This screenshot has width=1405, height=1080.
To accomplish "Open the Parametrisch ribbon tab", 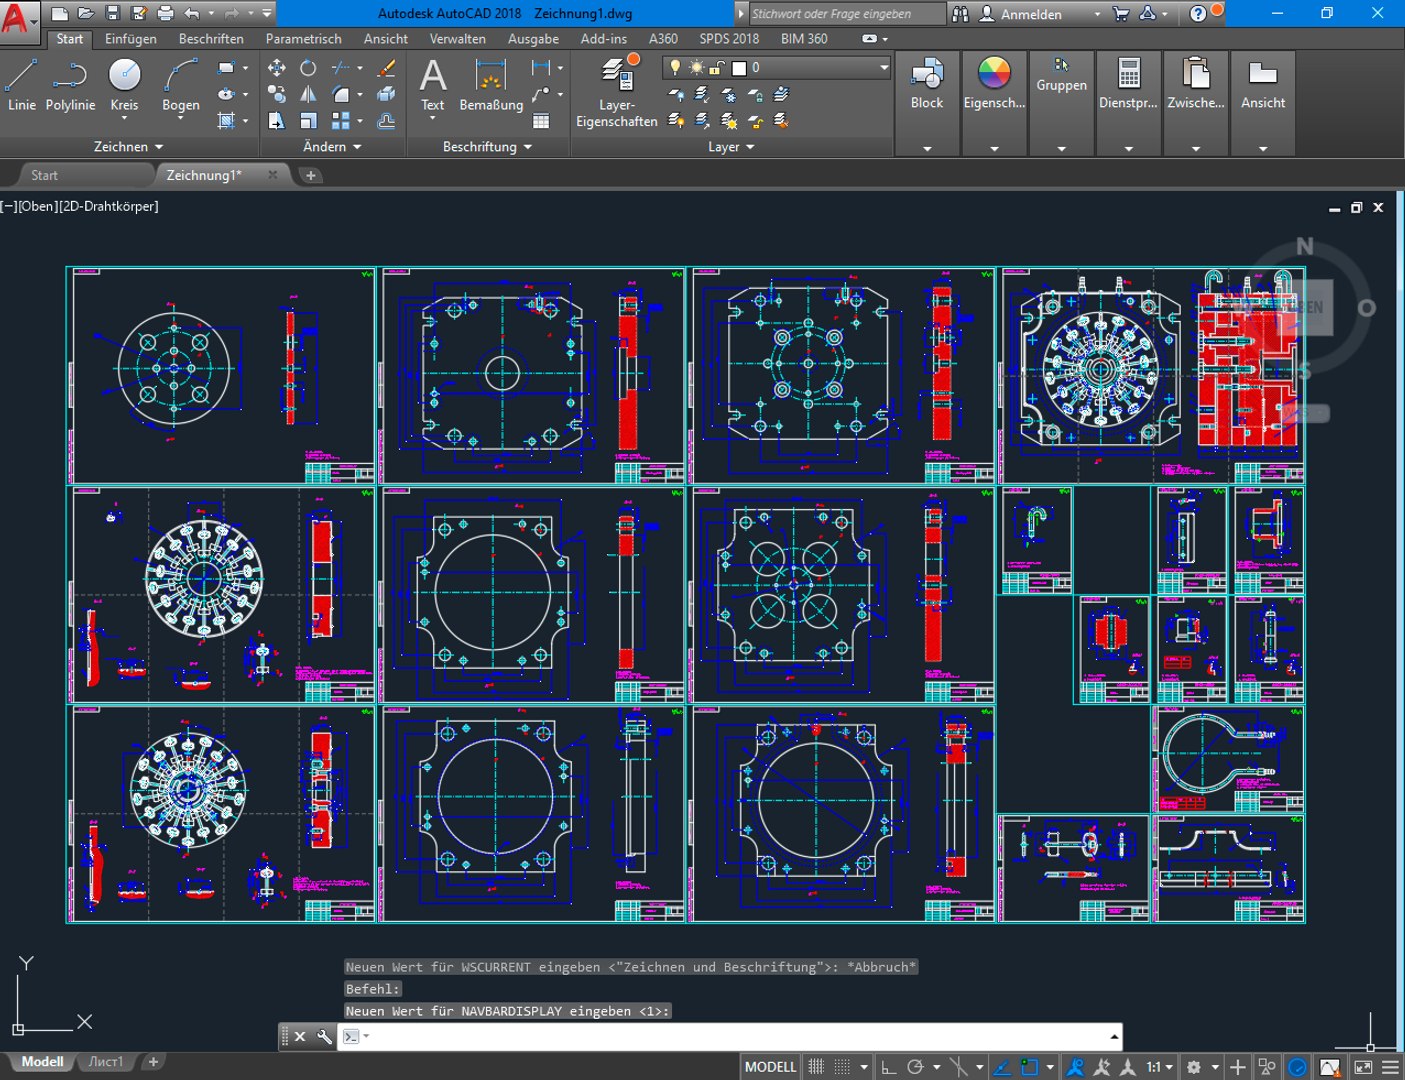I will tap(303, 39).
